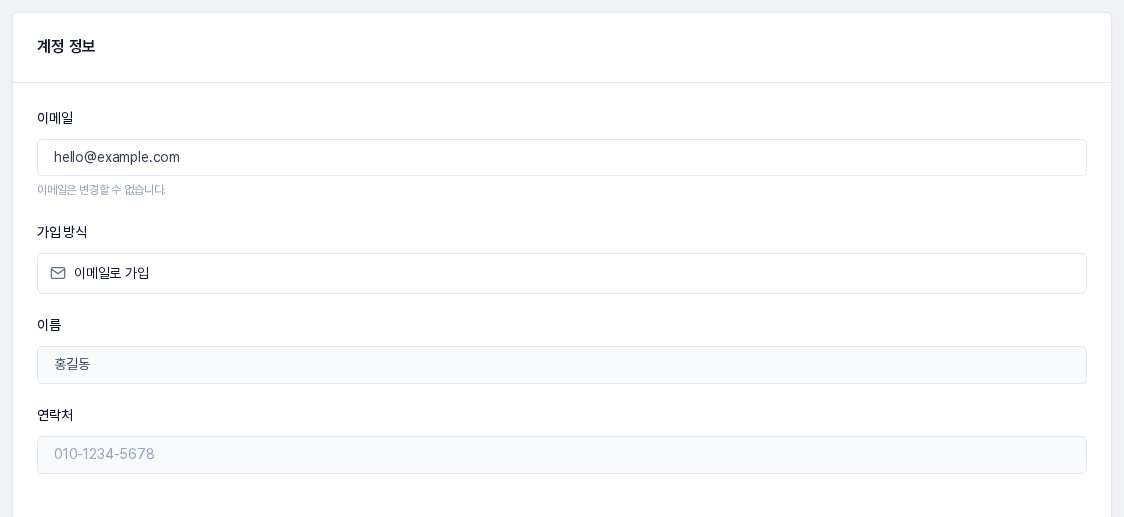
Task: Click the 010-1234-5678 placeholder text
Action: click(x=104, y=455)
